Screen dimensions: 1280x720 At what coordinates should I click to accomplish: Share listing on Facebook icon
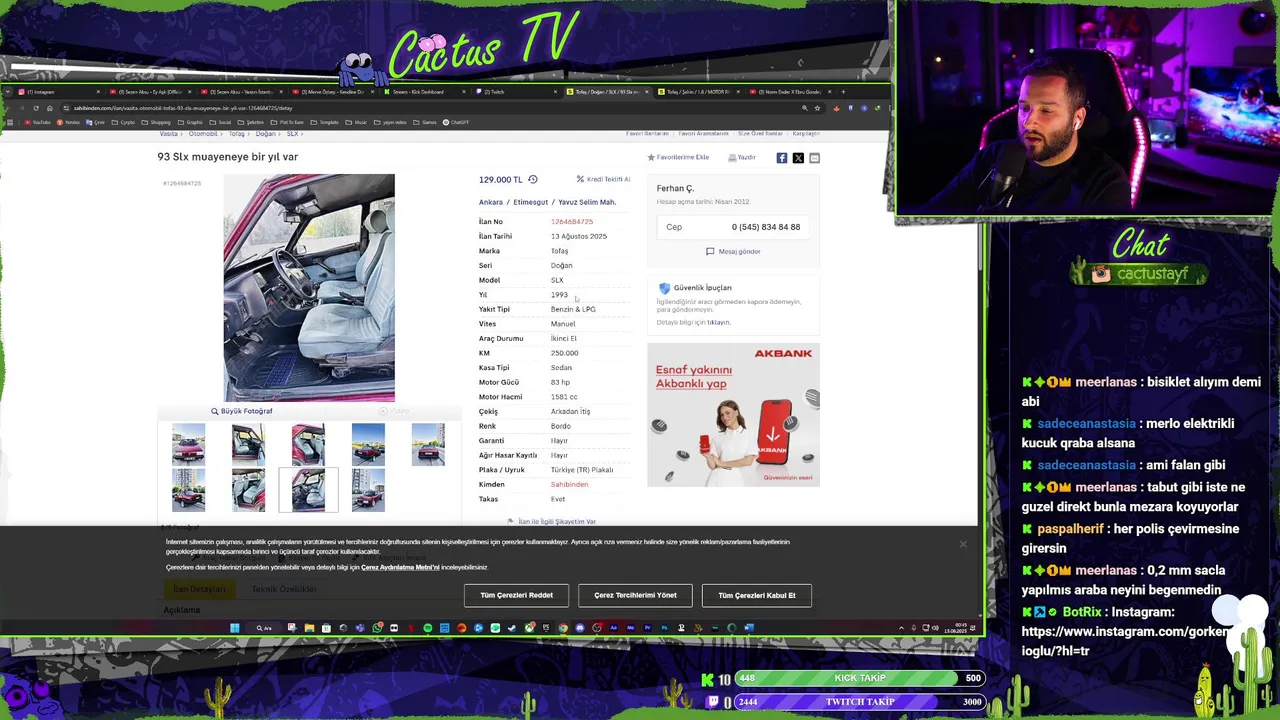782,158
